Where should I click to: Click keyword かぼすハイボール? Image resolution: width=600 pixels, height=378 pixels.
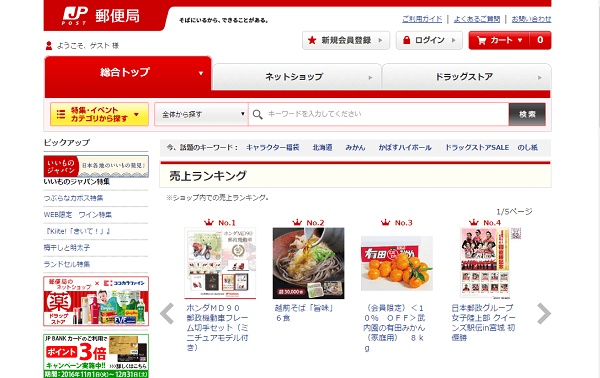click(x=405, y=148)
